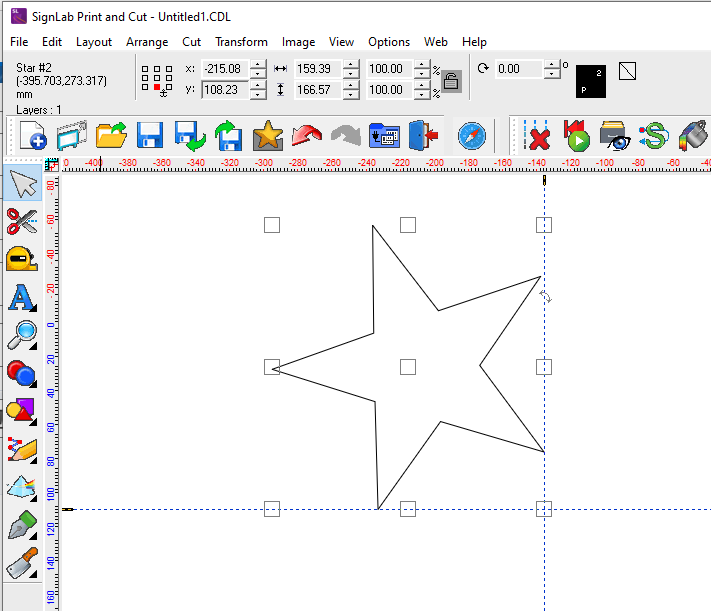This screenshot has width=711, height=611.
Task: Select the arrow Select tool
Action: [23, 184]
